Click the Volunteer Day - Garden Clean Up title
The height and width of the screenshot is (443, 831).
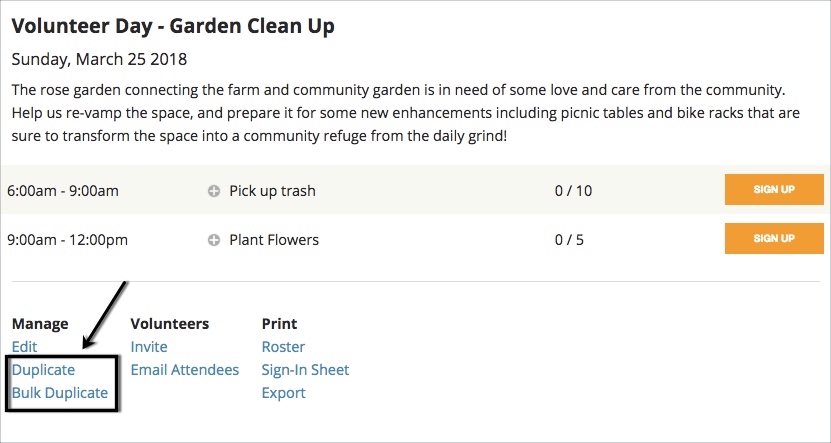(x=173, y=27)
